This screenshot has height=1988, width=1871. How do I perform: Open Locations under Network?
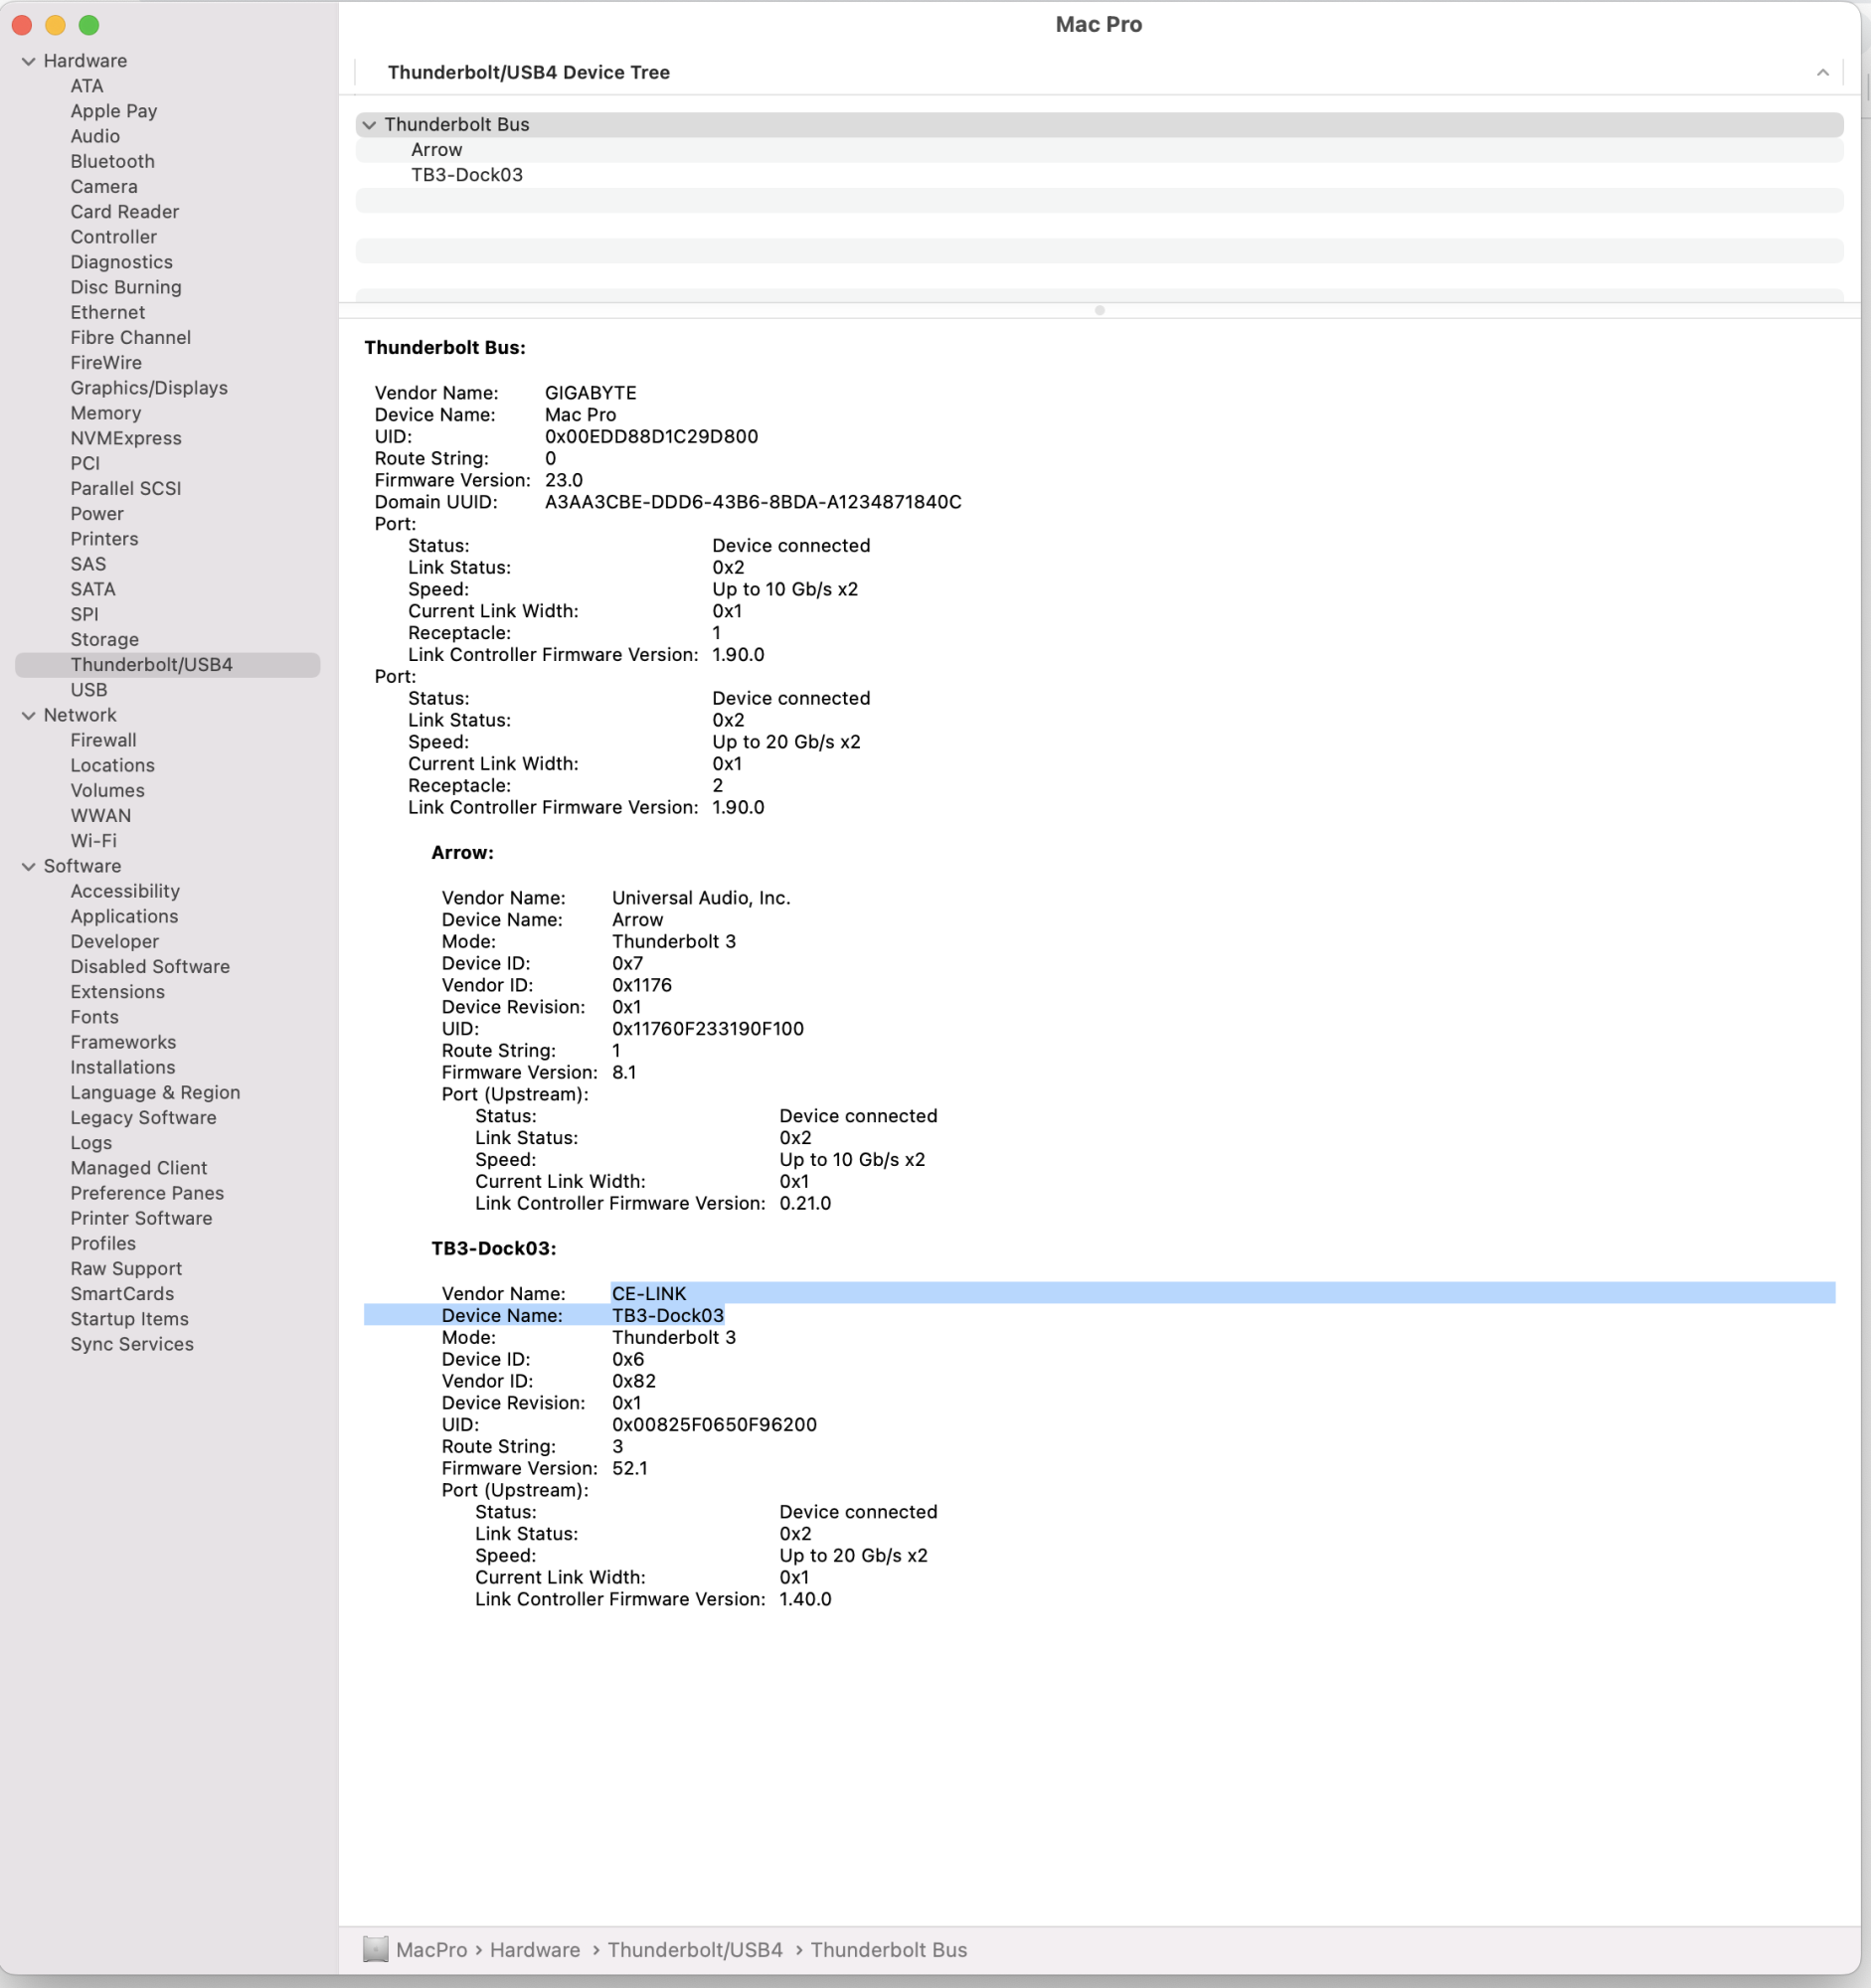113,765
